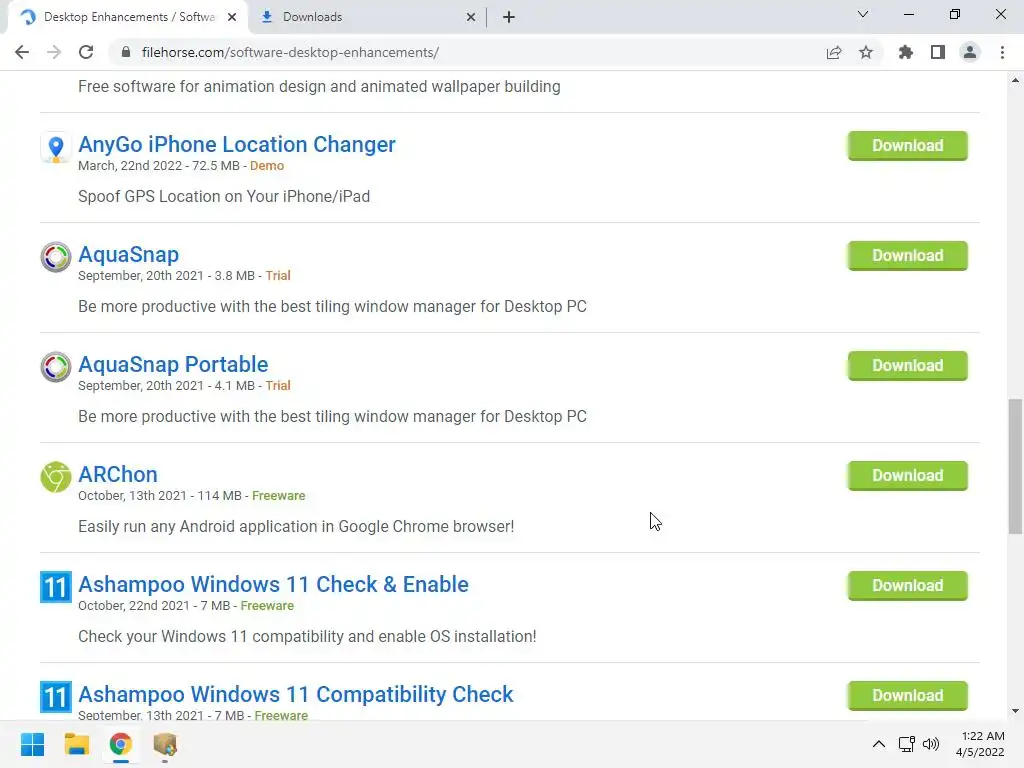Open the ARChon title link

click(x=118, y=474)
